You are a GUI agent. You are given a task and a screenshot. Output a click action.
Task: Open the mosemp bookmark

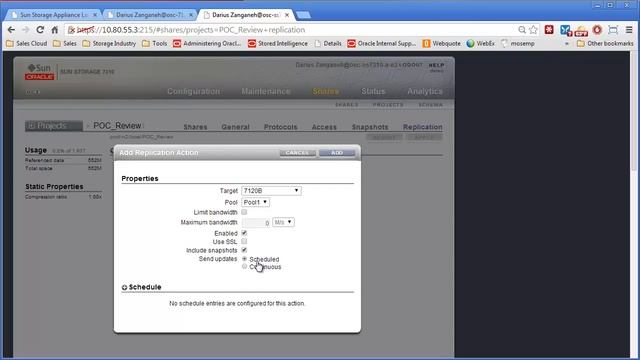(518, 43)
